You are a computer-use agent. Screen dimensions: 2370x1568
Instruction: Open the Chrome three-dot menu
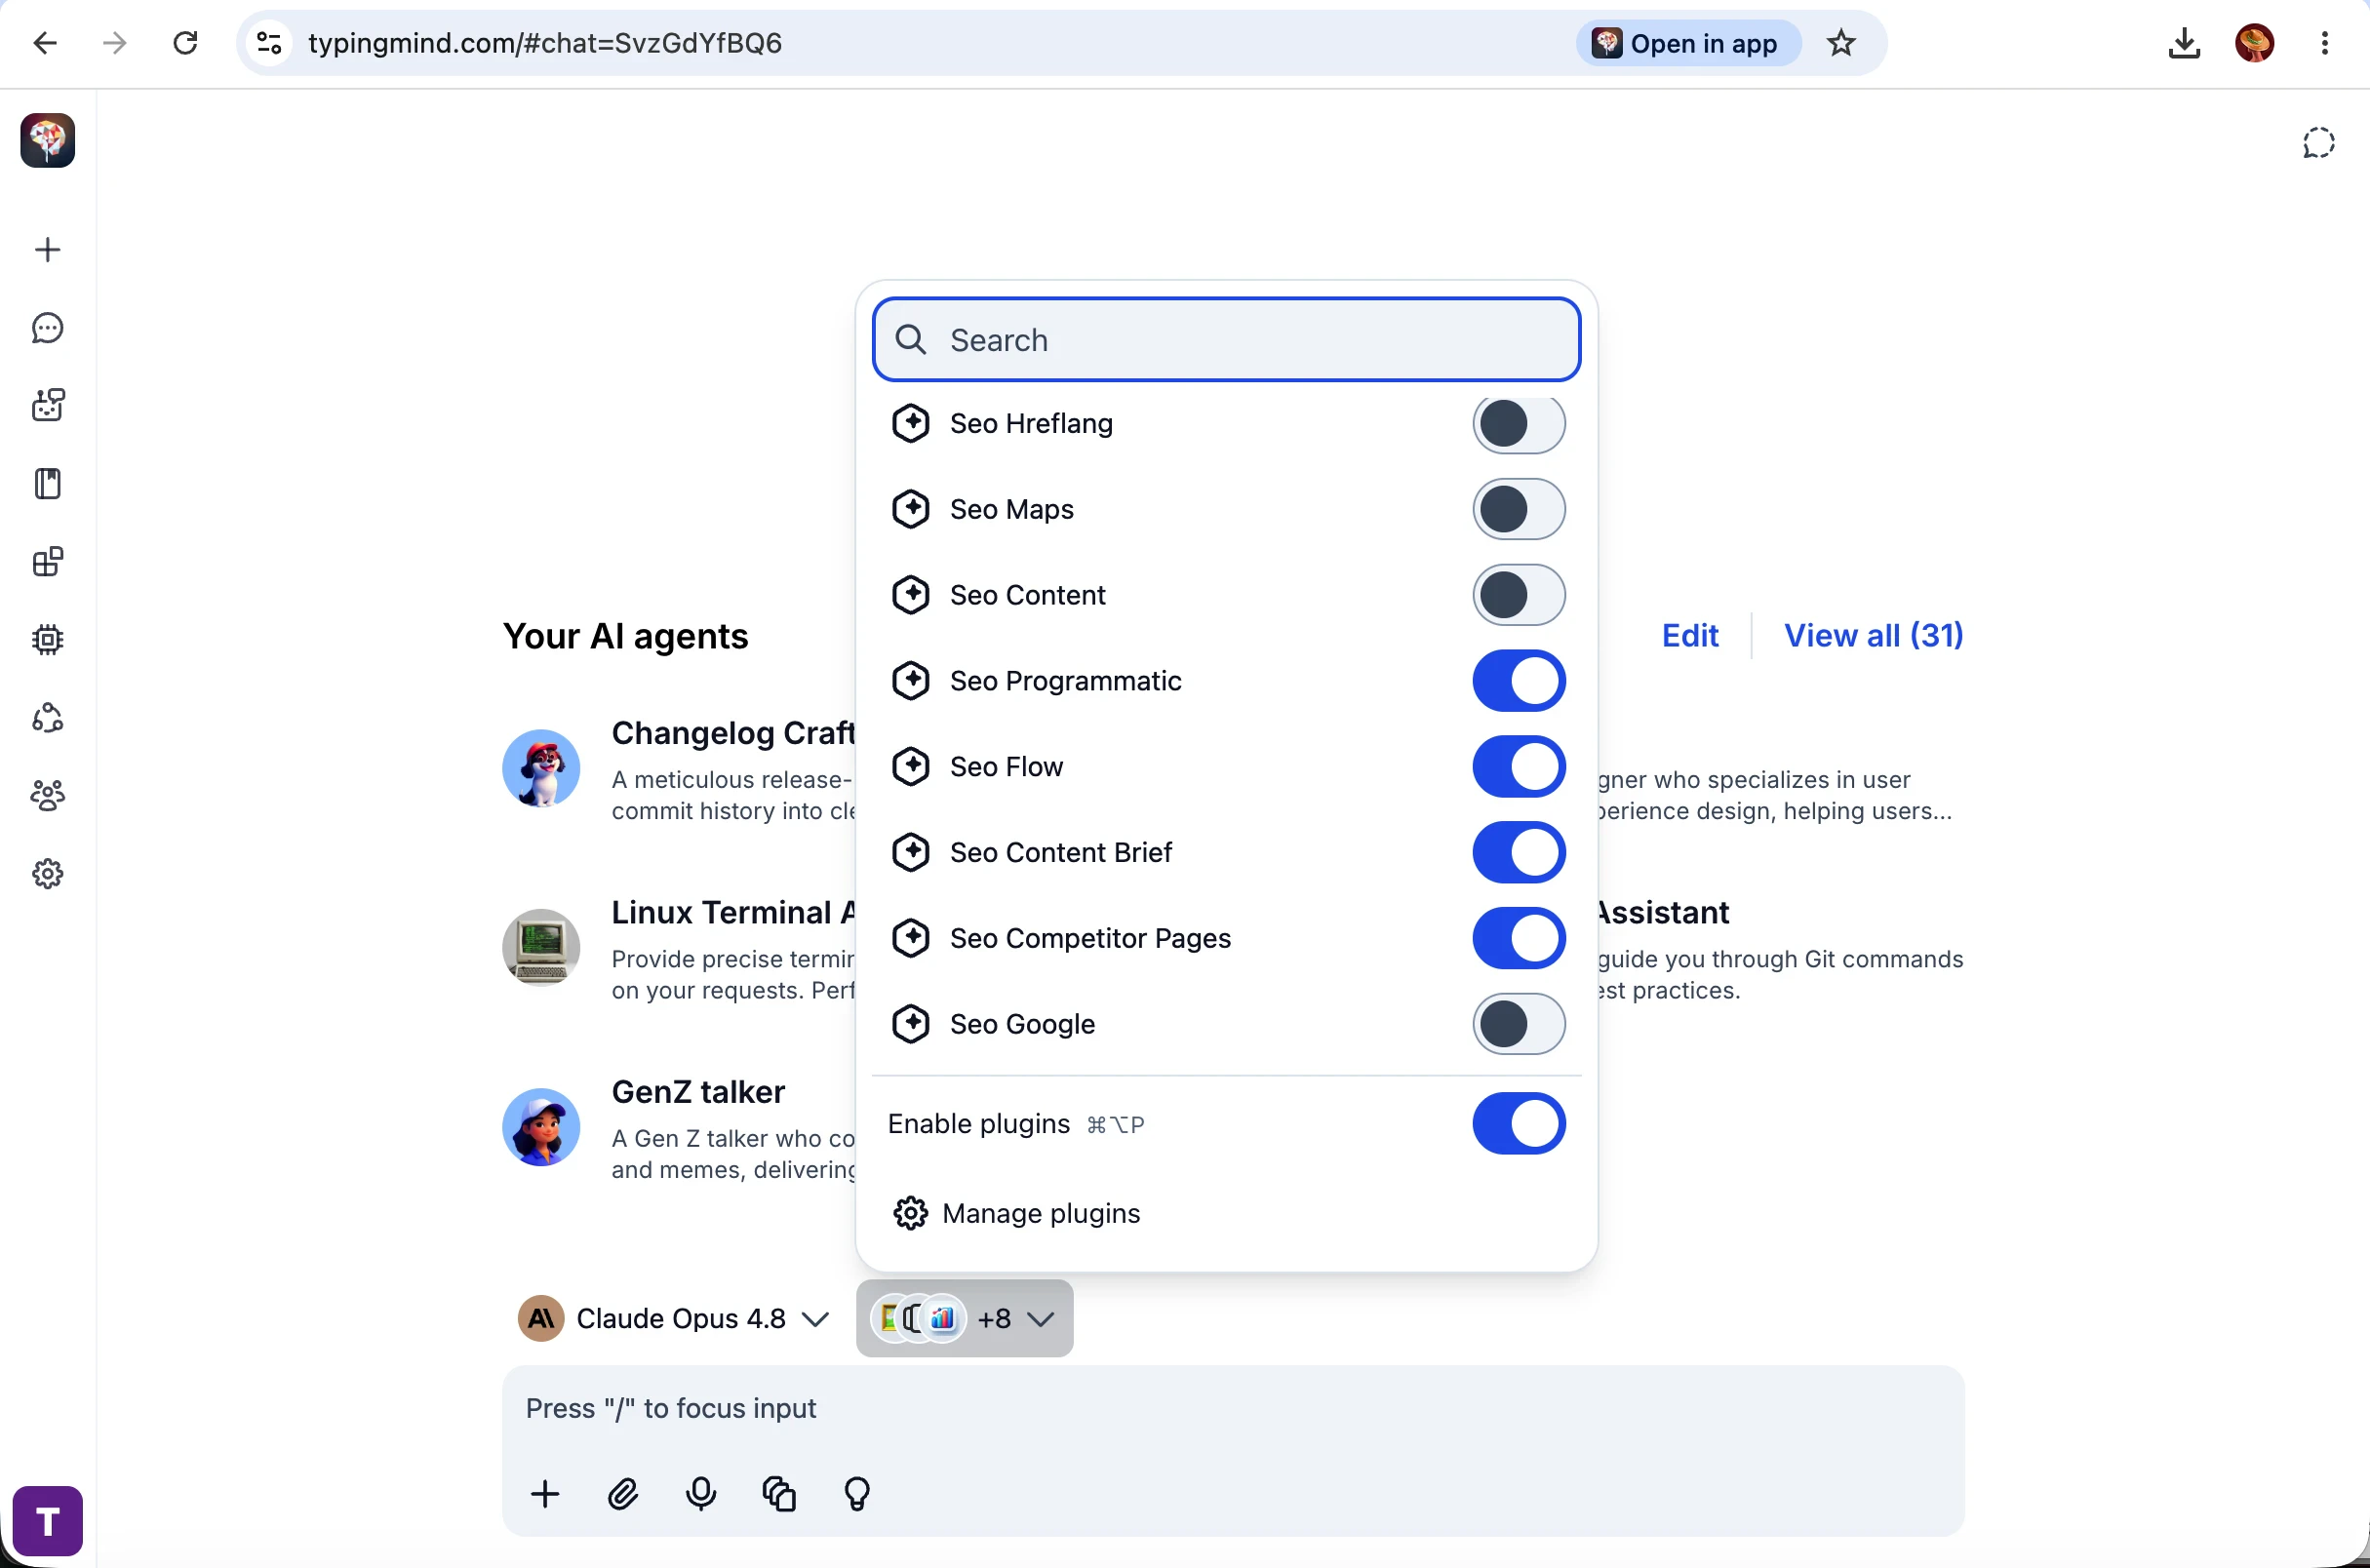[x=2325, y=43]
